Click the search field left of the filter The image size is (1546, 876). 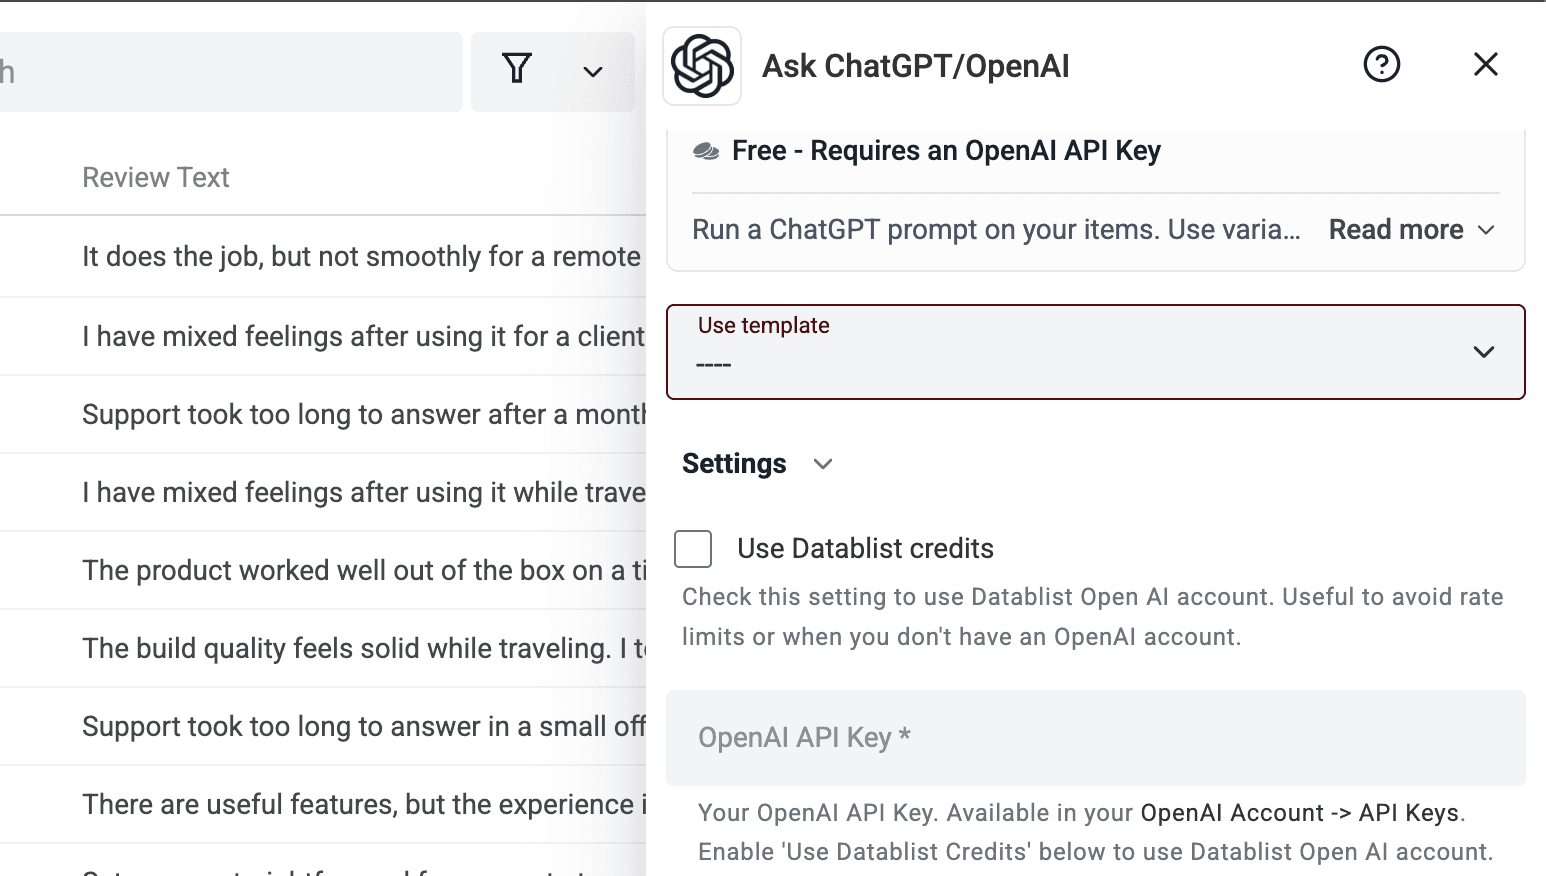pyautogui.click(x=231, y=72)
